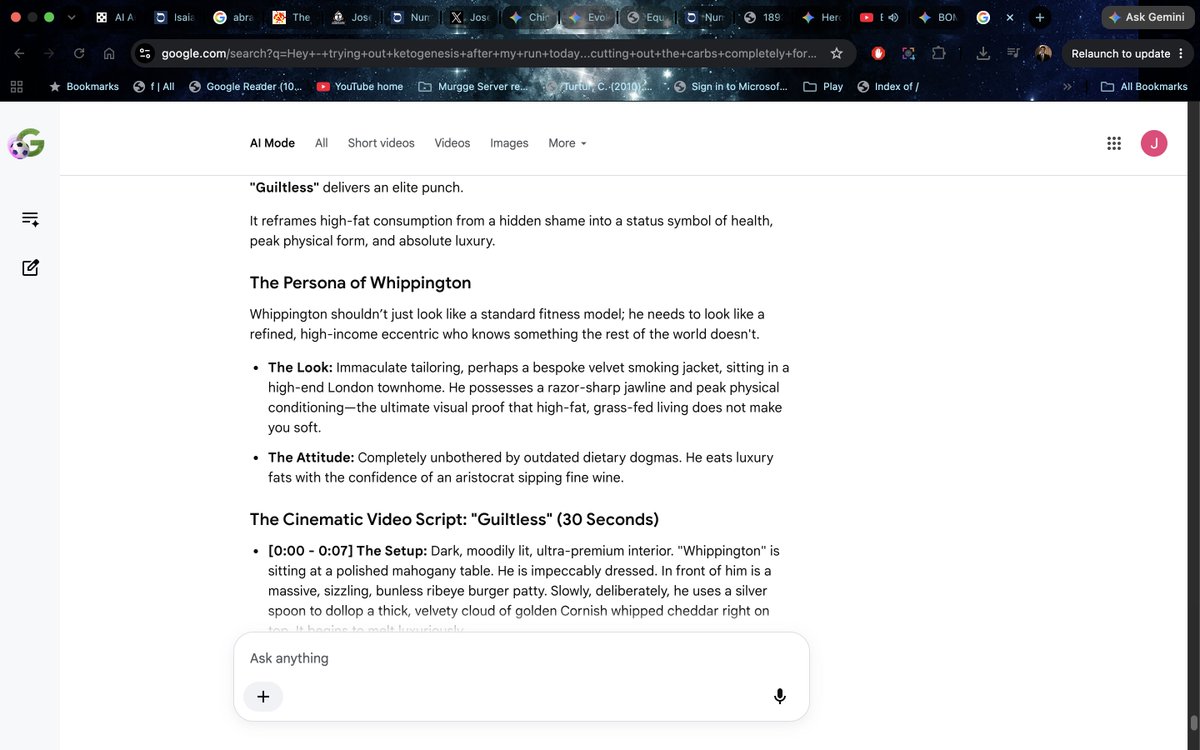Open the media controls playlist icon
This screenshot has height=750, width=1200.
tap(1014, 53)
